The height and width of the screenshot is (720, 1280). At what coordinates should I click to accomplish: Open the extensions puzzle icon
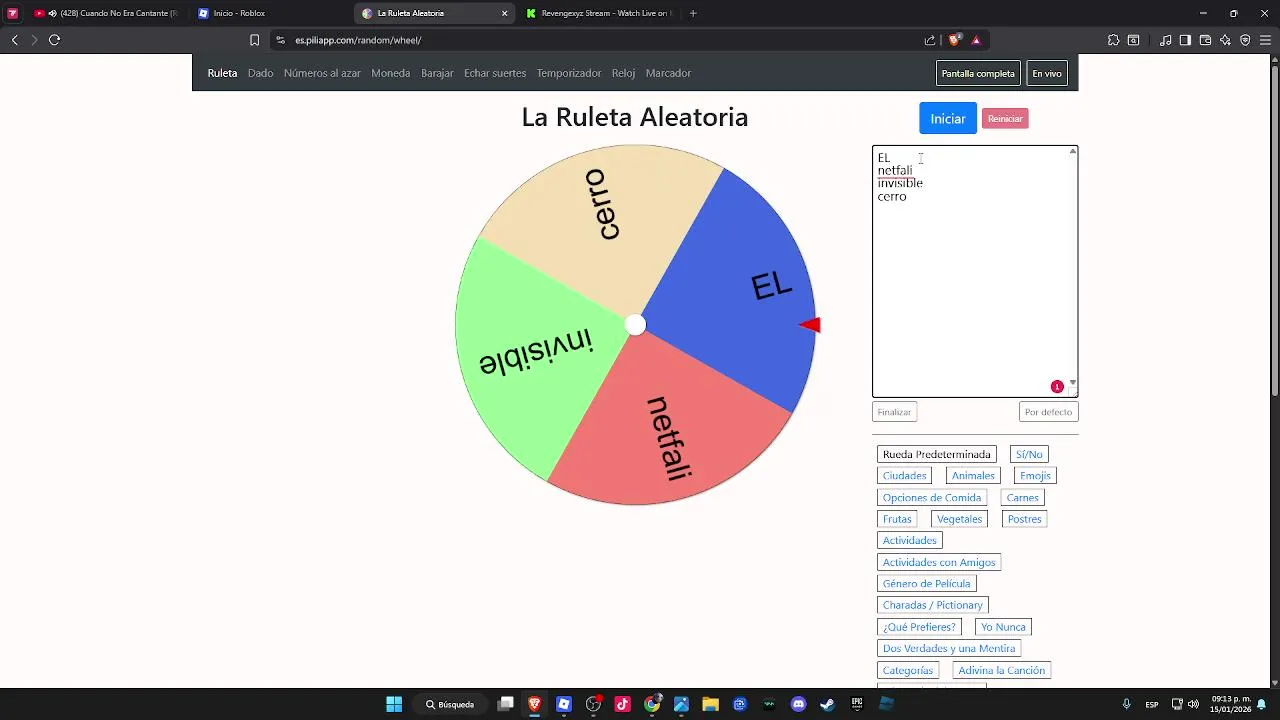point(1113,40)
